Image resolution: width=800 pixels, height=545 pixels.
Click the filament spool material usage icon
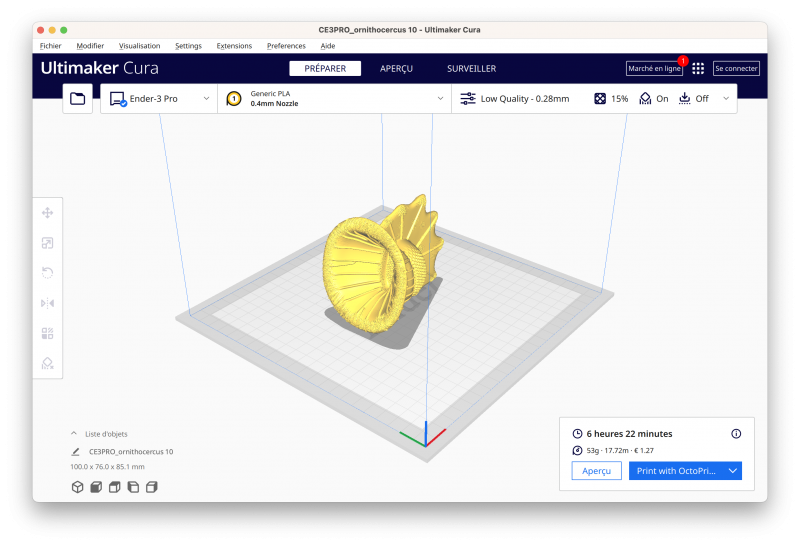point(577,451)
